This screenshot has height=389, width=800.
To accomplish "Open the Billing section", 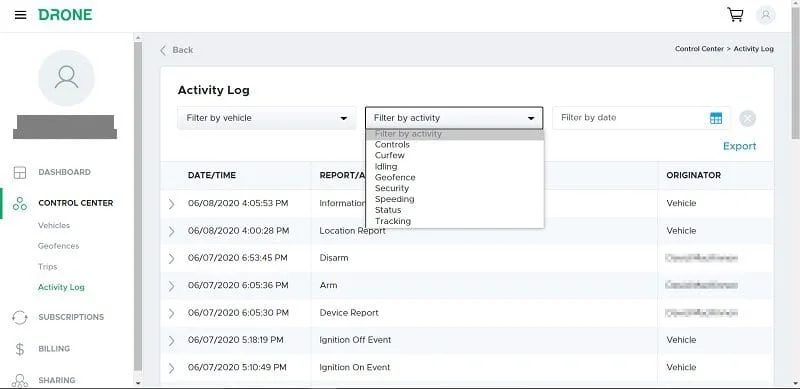I will (54, 349).
